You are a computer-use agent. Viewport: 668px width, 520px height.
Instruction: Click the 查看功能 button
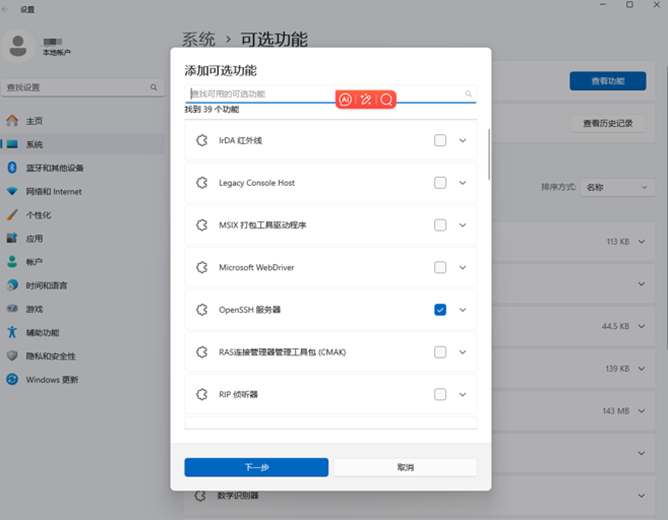[x=608, y=81]
